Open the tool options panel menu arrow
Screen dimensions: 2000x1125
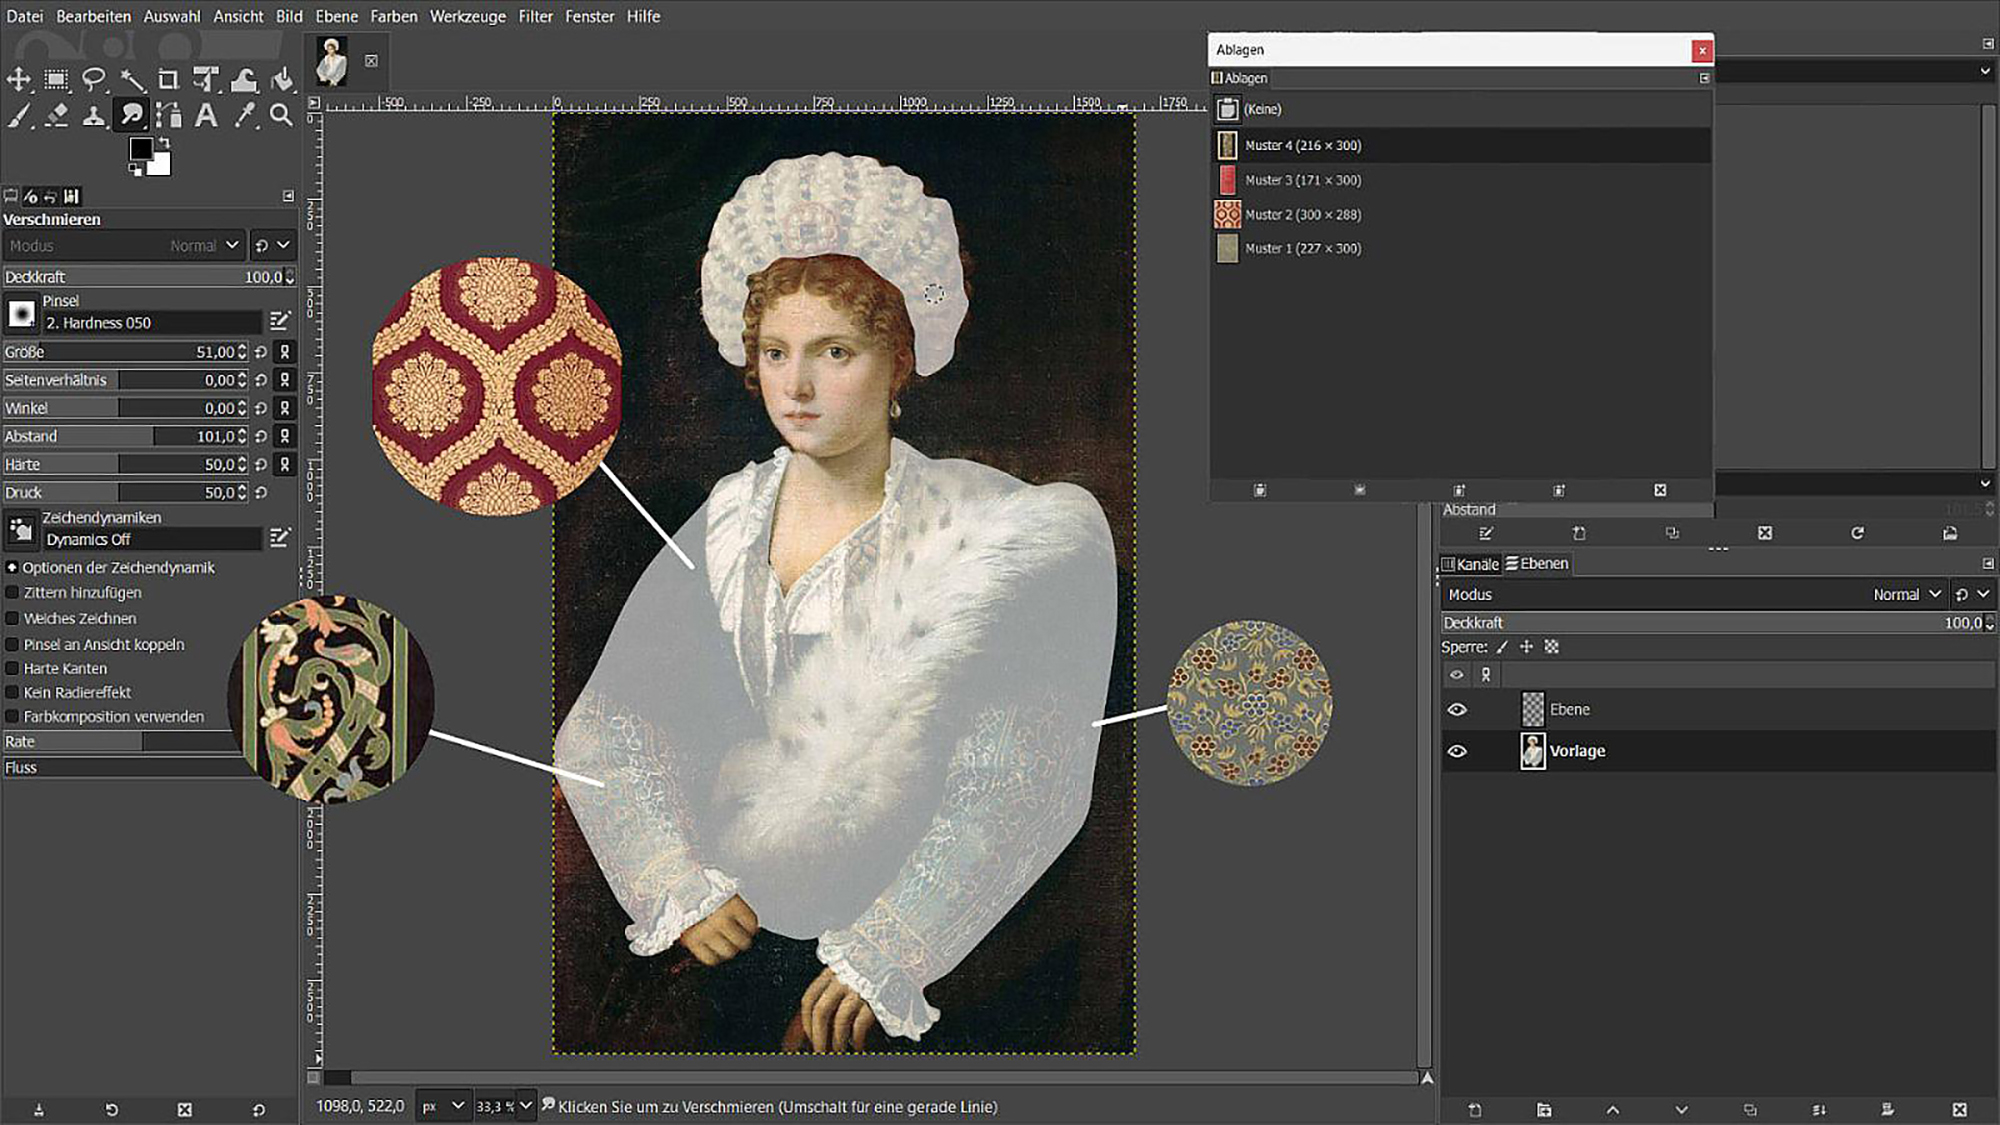288,196
